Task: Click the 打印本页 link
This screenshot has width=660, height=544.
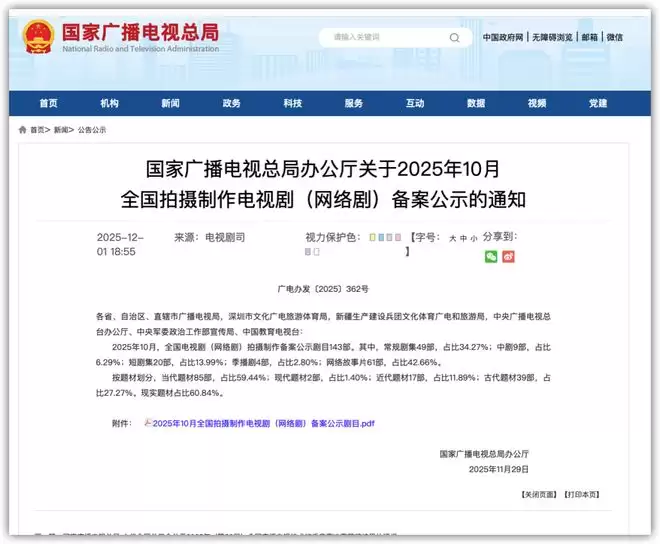Action: click(581, 494)
